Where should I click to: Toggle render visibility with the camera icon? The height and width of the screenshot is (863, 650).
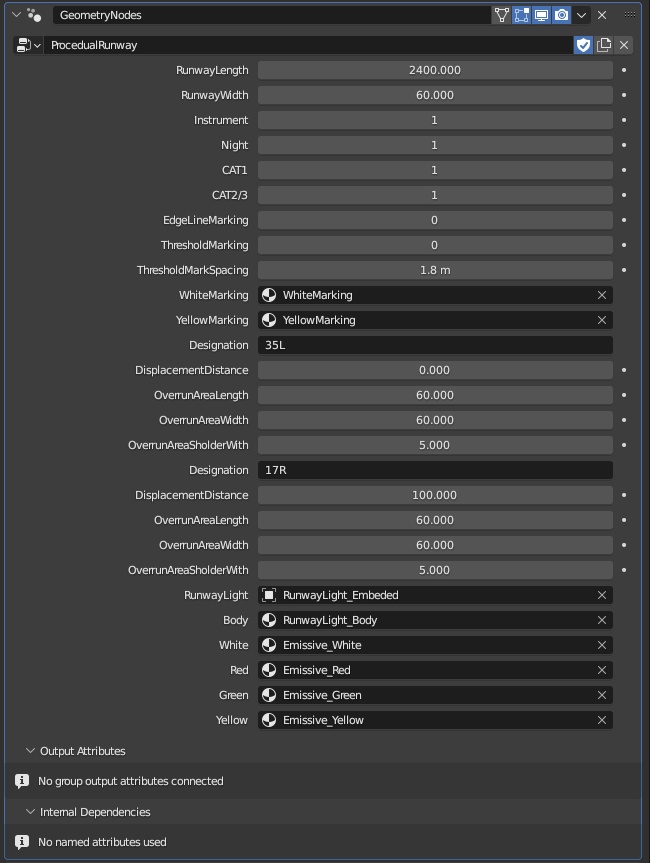coord(561,15)
